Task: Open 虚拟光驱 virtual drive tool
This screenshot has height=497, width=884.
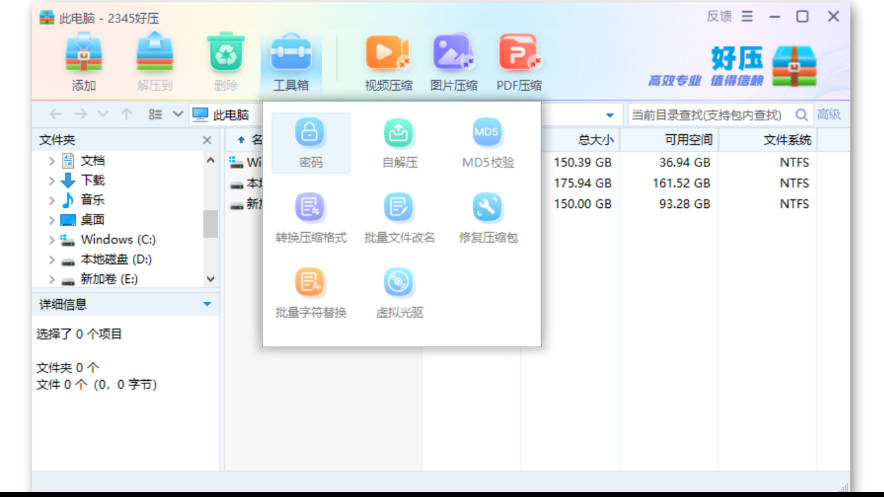Action: pos(399,293)
